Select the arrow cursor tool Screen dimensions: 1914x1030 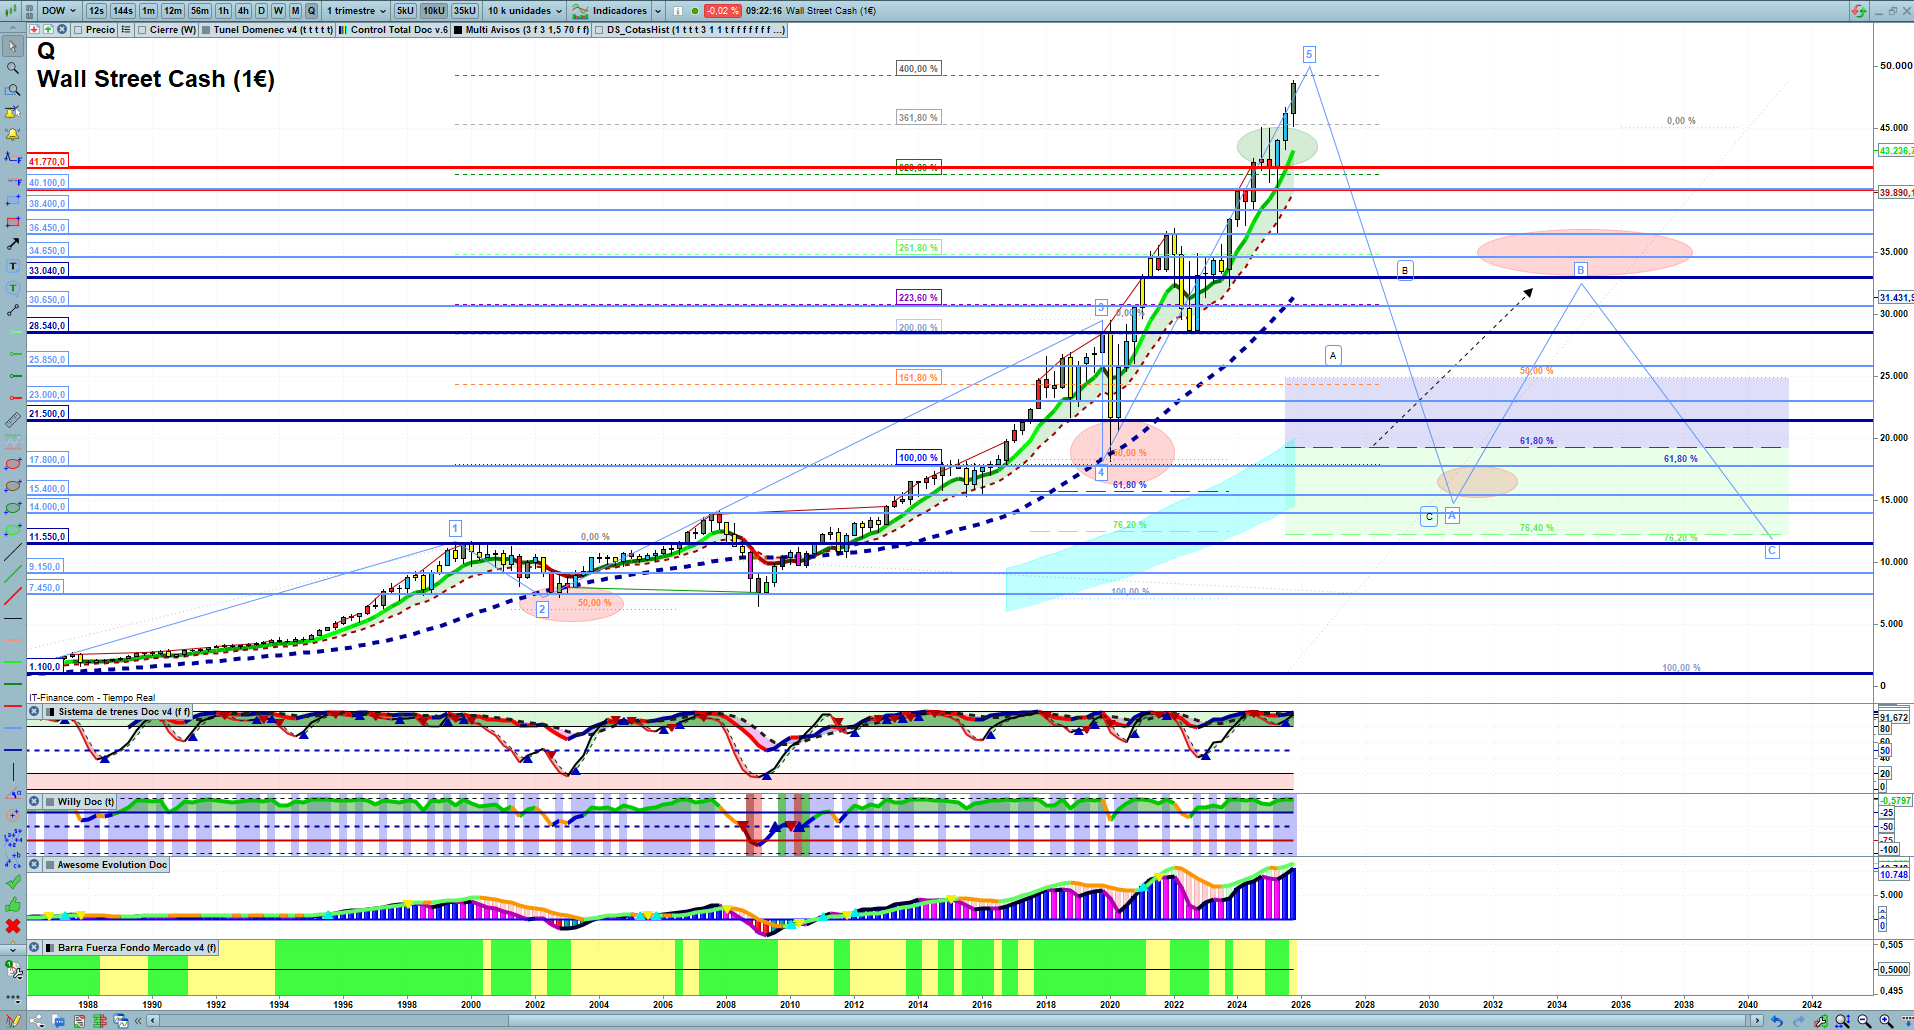pyautogui.click(x=13, y=46)
